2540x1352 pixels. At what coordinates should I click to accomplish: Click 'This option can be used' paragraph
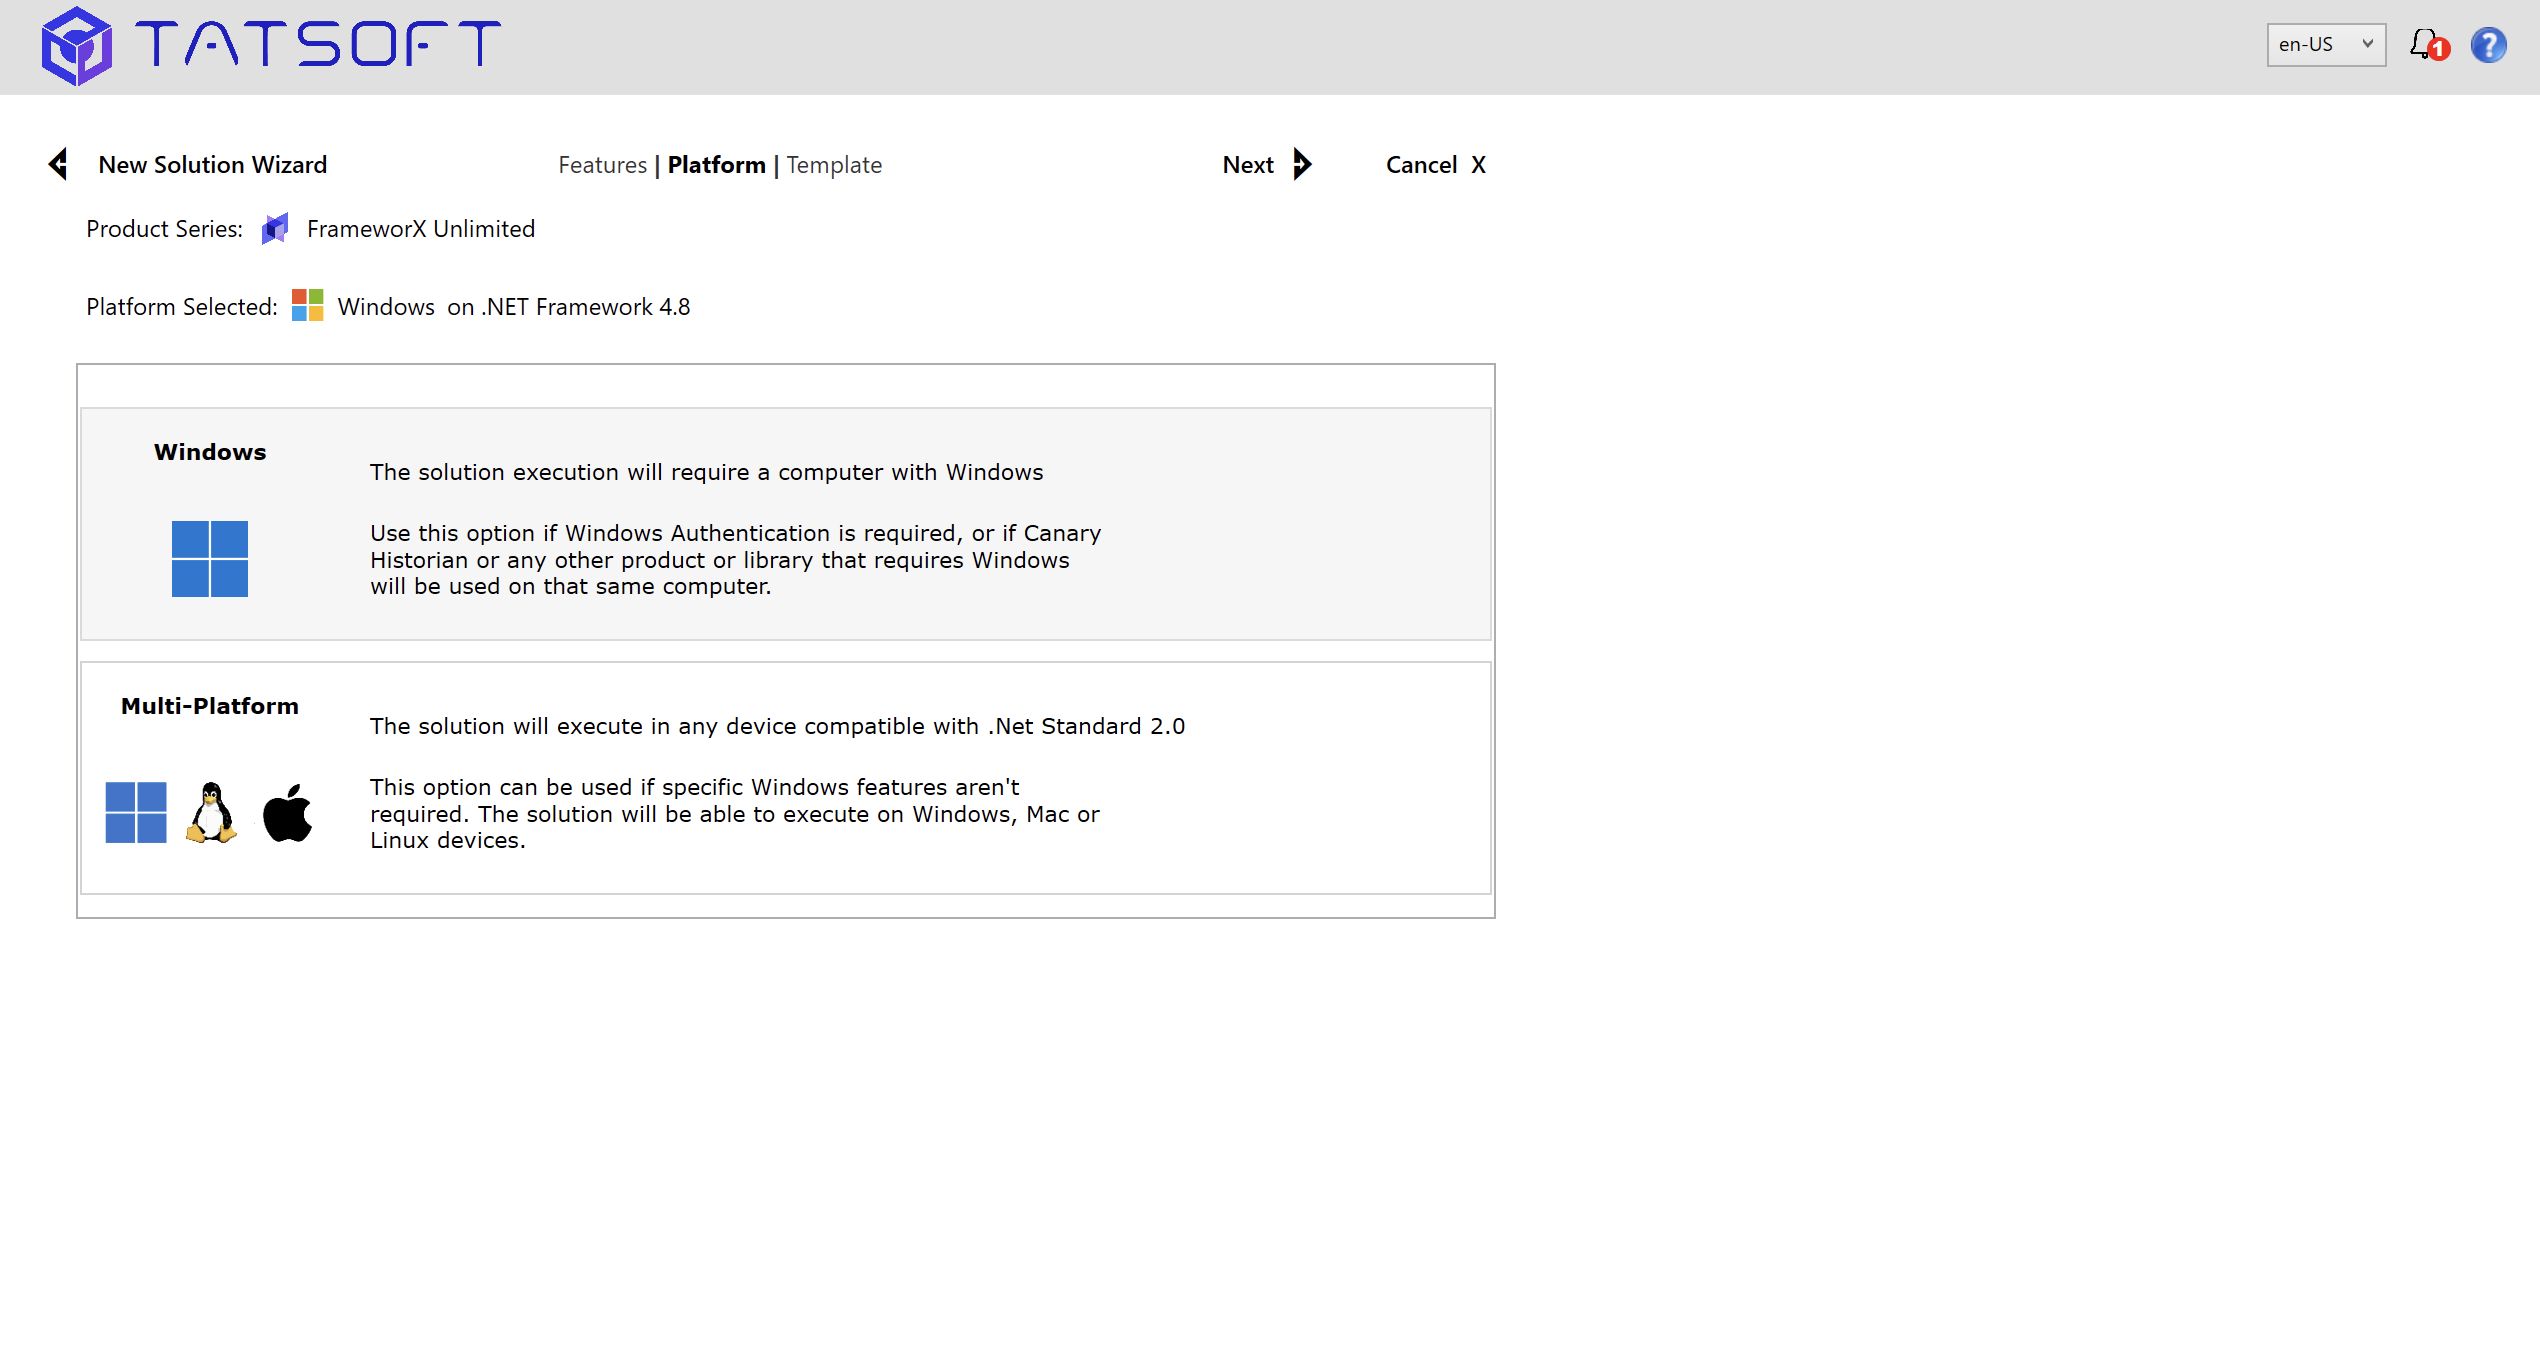tap(734, 814)
